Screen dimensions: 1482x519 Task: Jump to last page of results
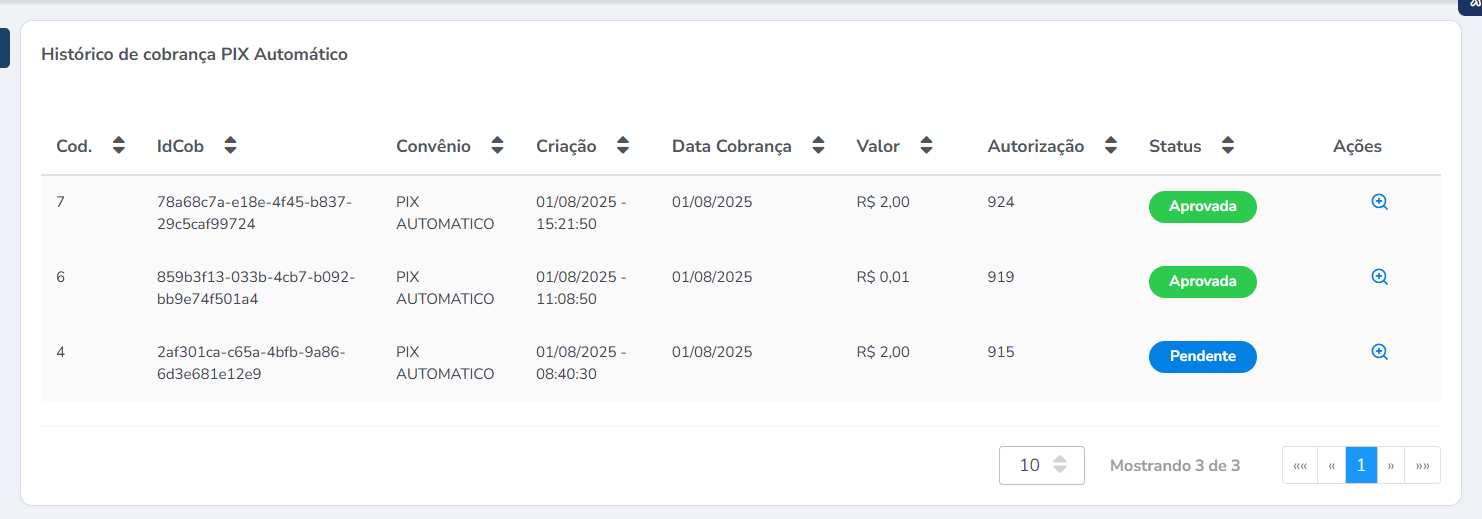1423,465
